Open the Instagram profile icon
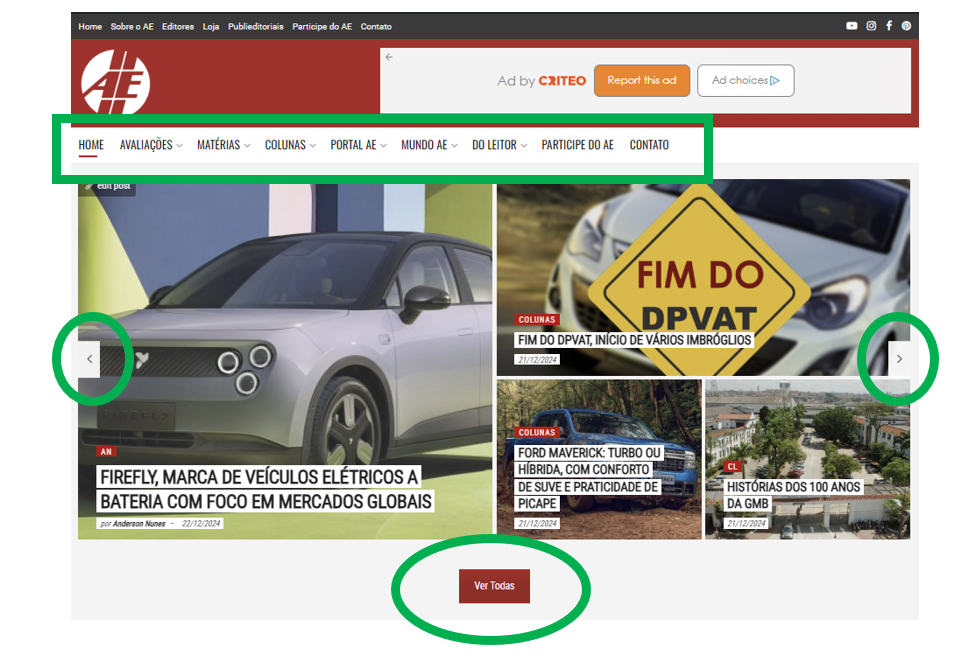976x658 pixels. 871,26
